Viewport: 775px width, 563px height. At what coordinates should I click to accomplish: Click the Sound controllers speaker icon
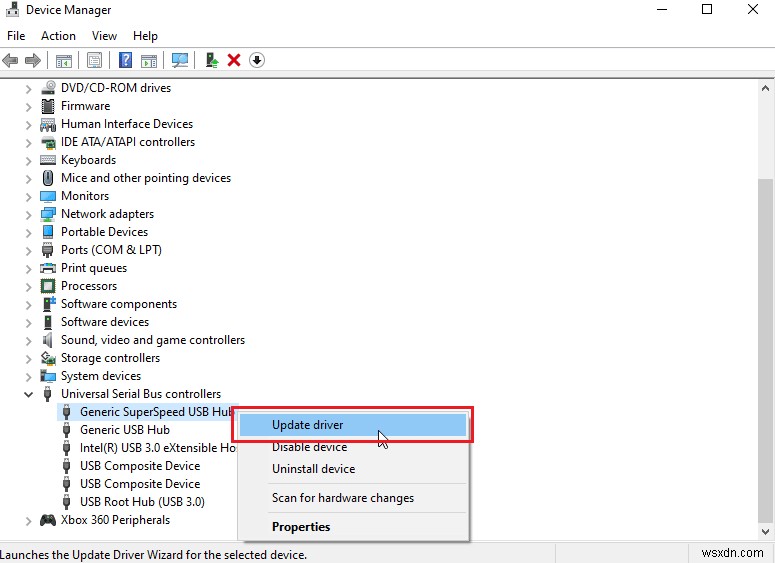[48, 340]
